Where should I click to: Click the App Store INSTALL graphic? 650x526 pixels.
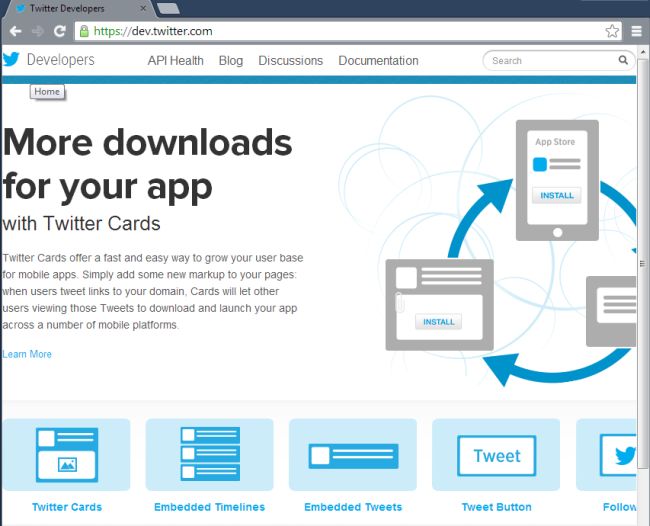coord(557,195)
